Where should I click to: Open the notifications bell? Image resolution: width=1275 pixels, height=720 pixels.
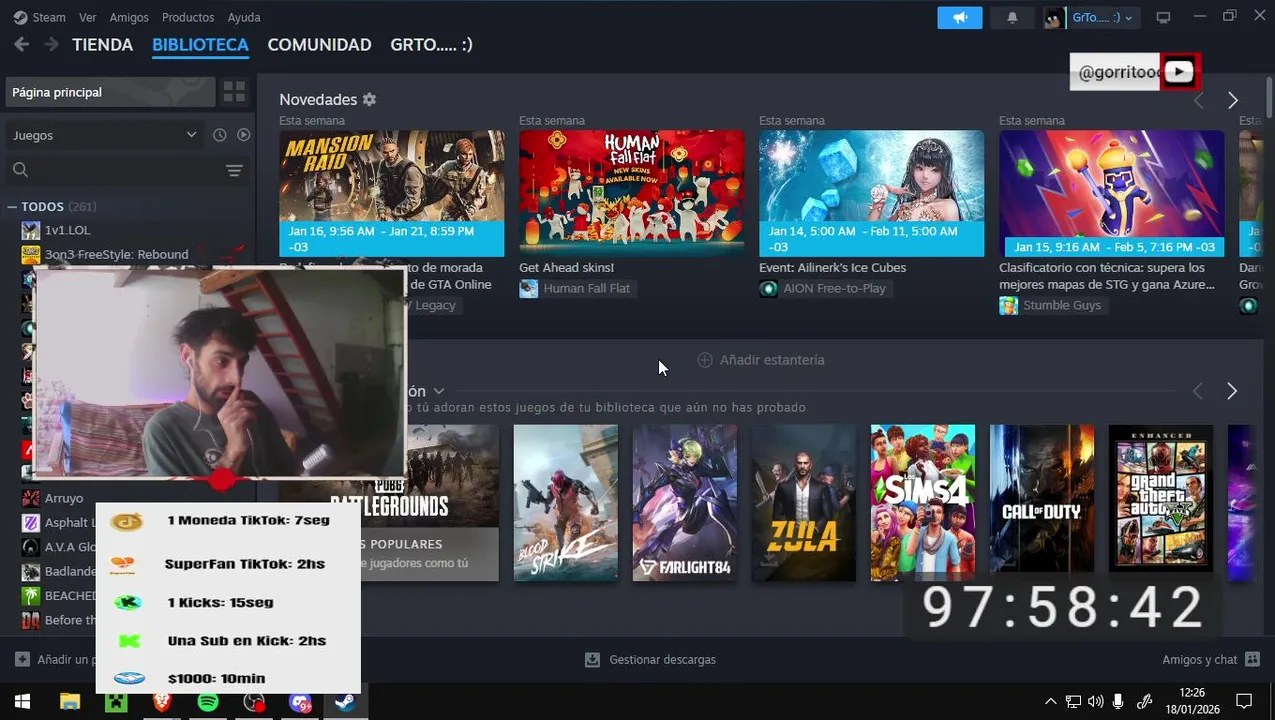click(x=1012, y=17)
